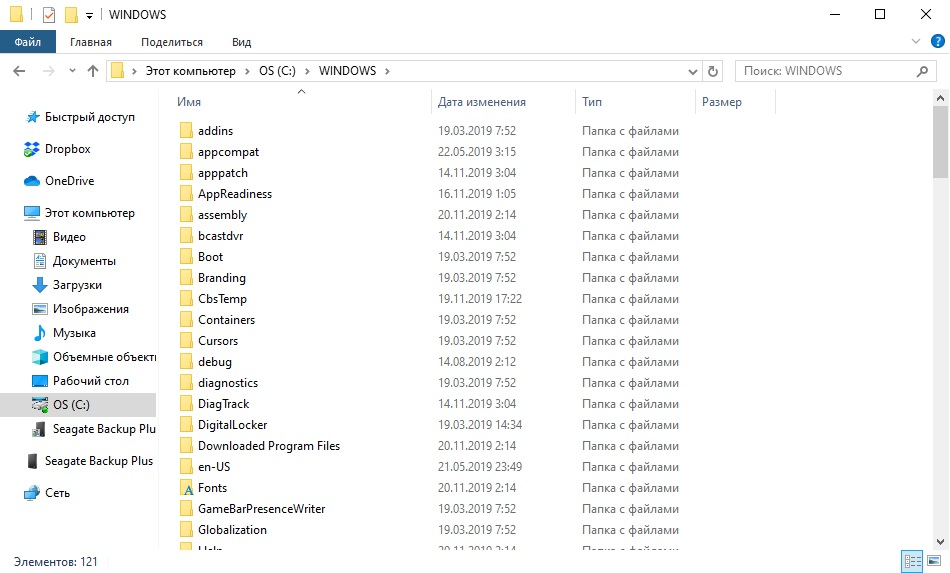Image resolution: width=950 pixels, height=573 pixels.
Task: Go up one folder level
Action: (93, 71)
